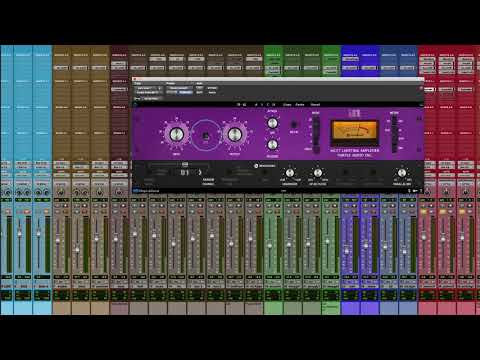Click the orange VU meter display

coord(355,131)
